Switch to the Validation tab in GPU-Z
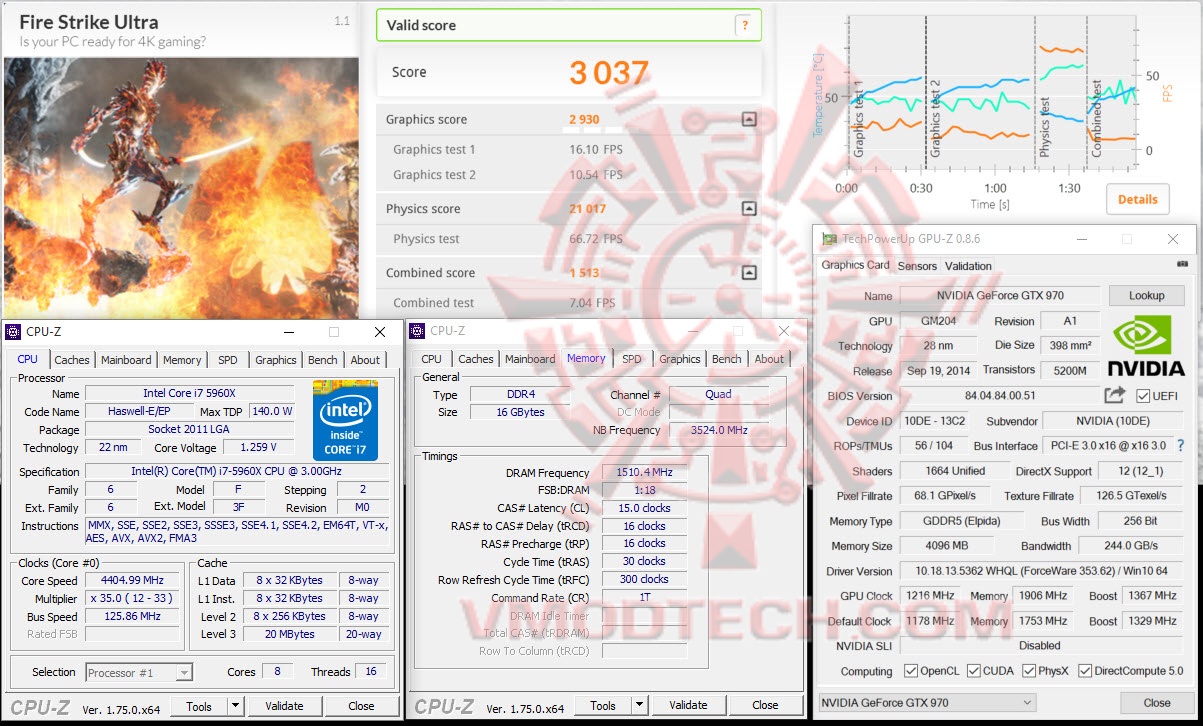 click(968, 266)
